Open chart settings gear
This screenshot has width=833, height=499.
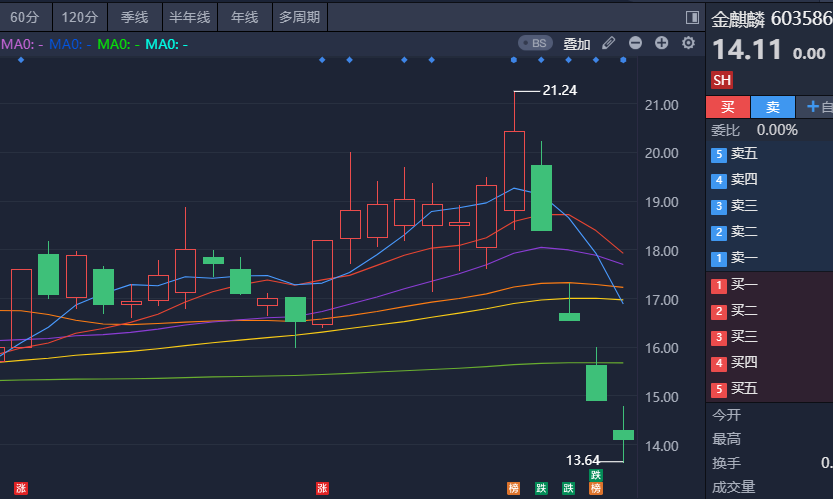pos(688,43)
